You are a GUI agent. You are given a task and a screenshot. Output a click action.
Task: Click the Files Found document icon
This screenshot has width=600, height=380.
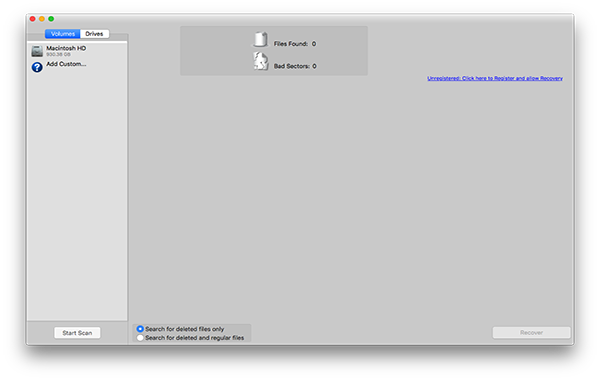pyautogui.click(x=261, y=39)
